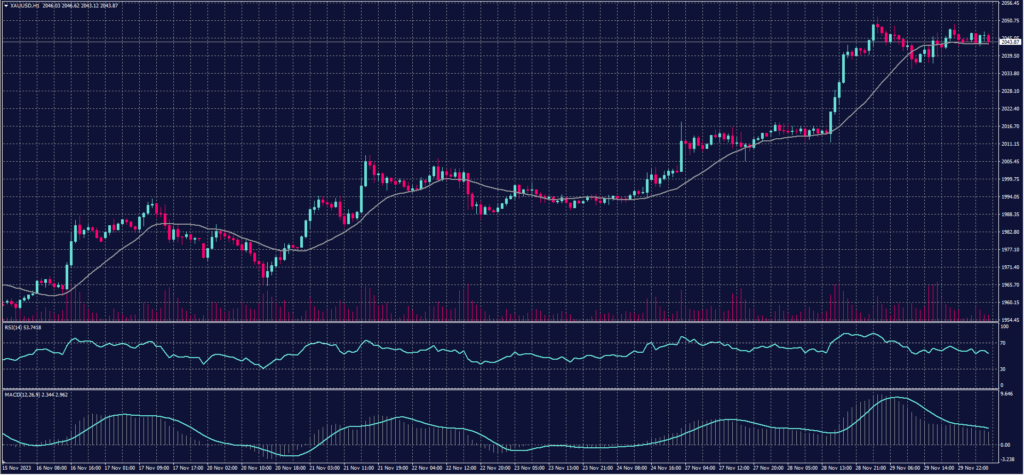This screenshot has height=475, width=1024.
Task: Click the MACD 9.646 scale label
Action: click(x=1007, y=393)
